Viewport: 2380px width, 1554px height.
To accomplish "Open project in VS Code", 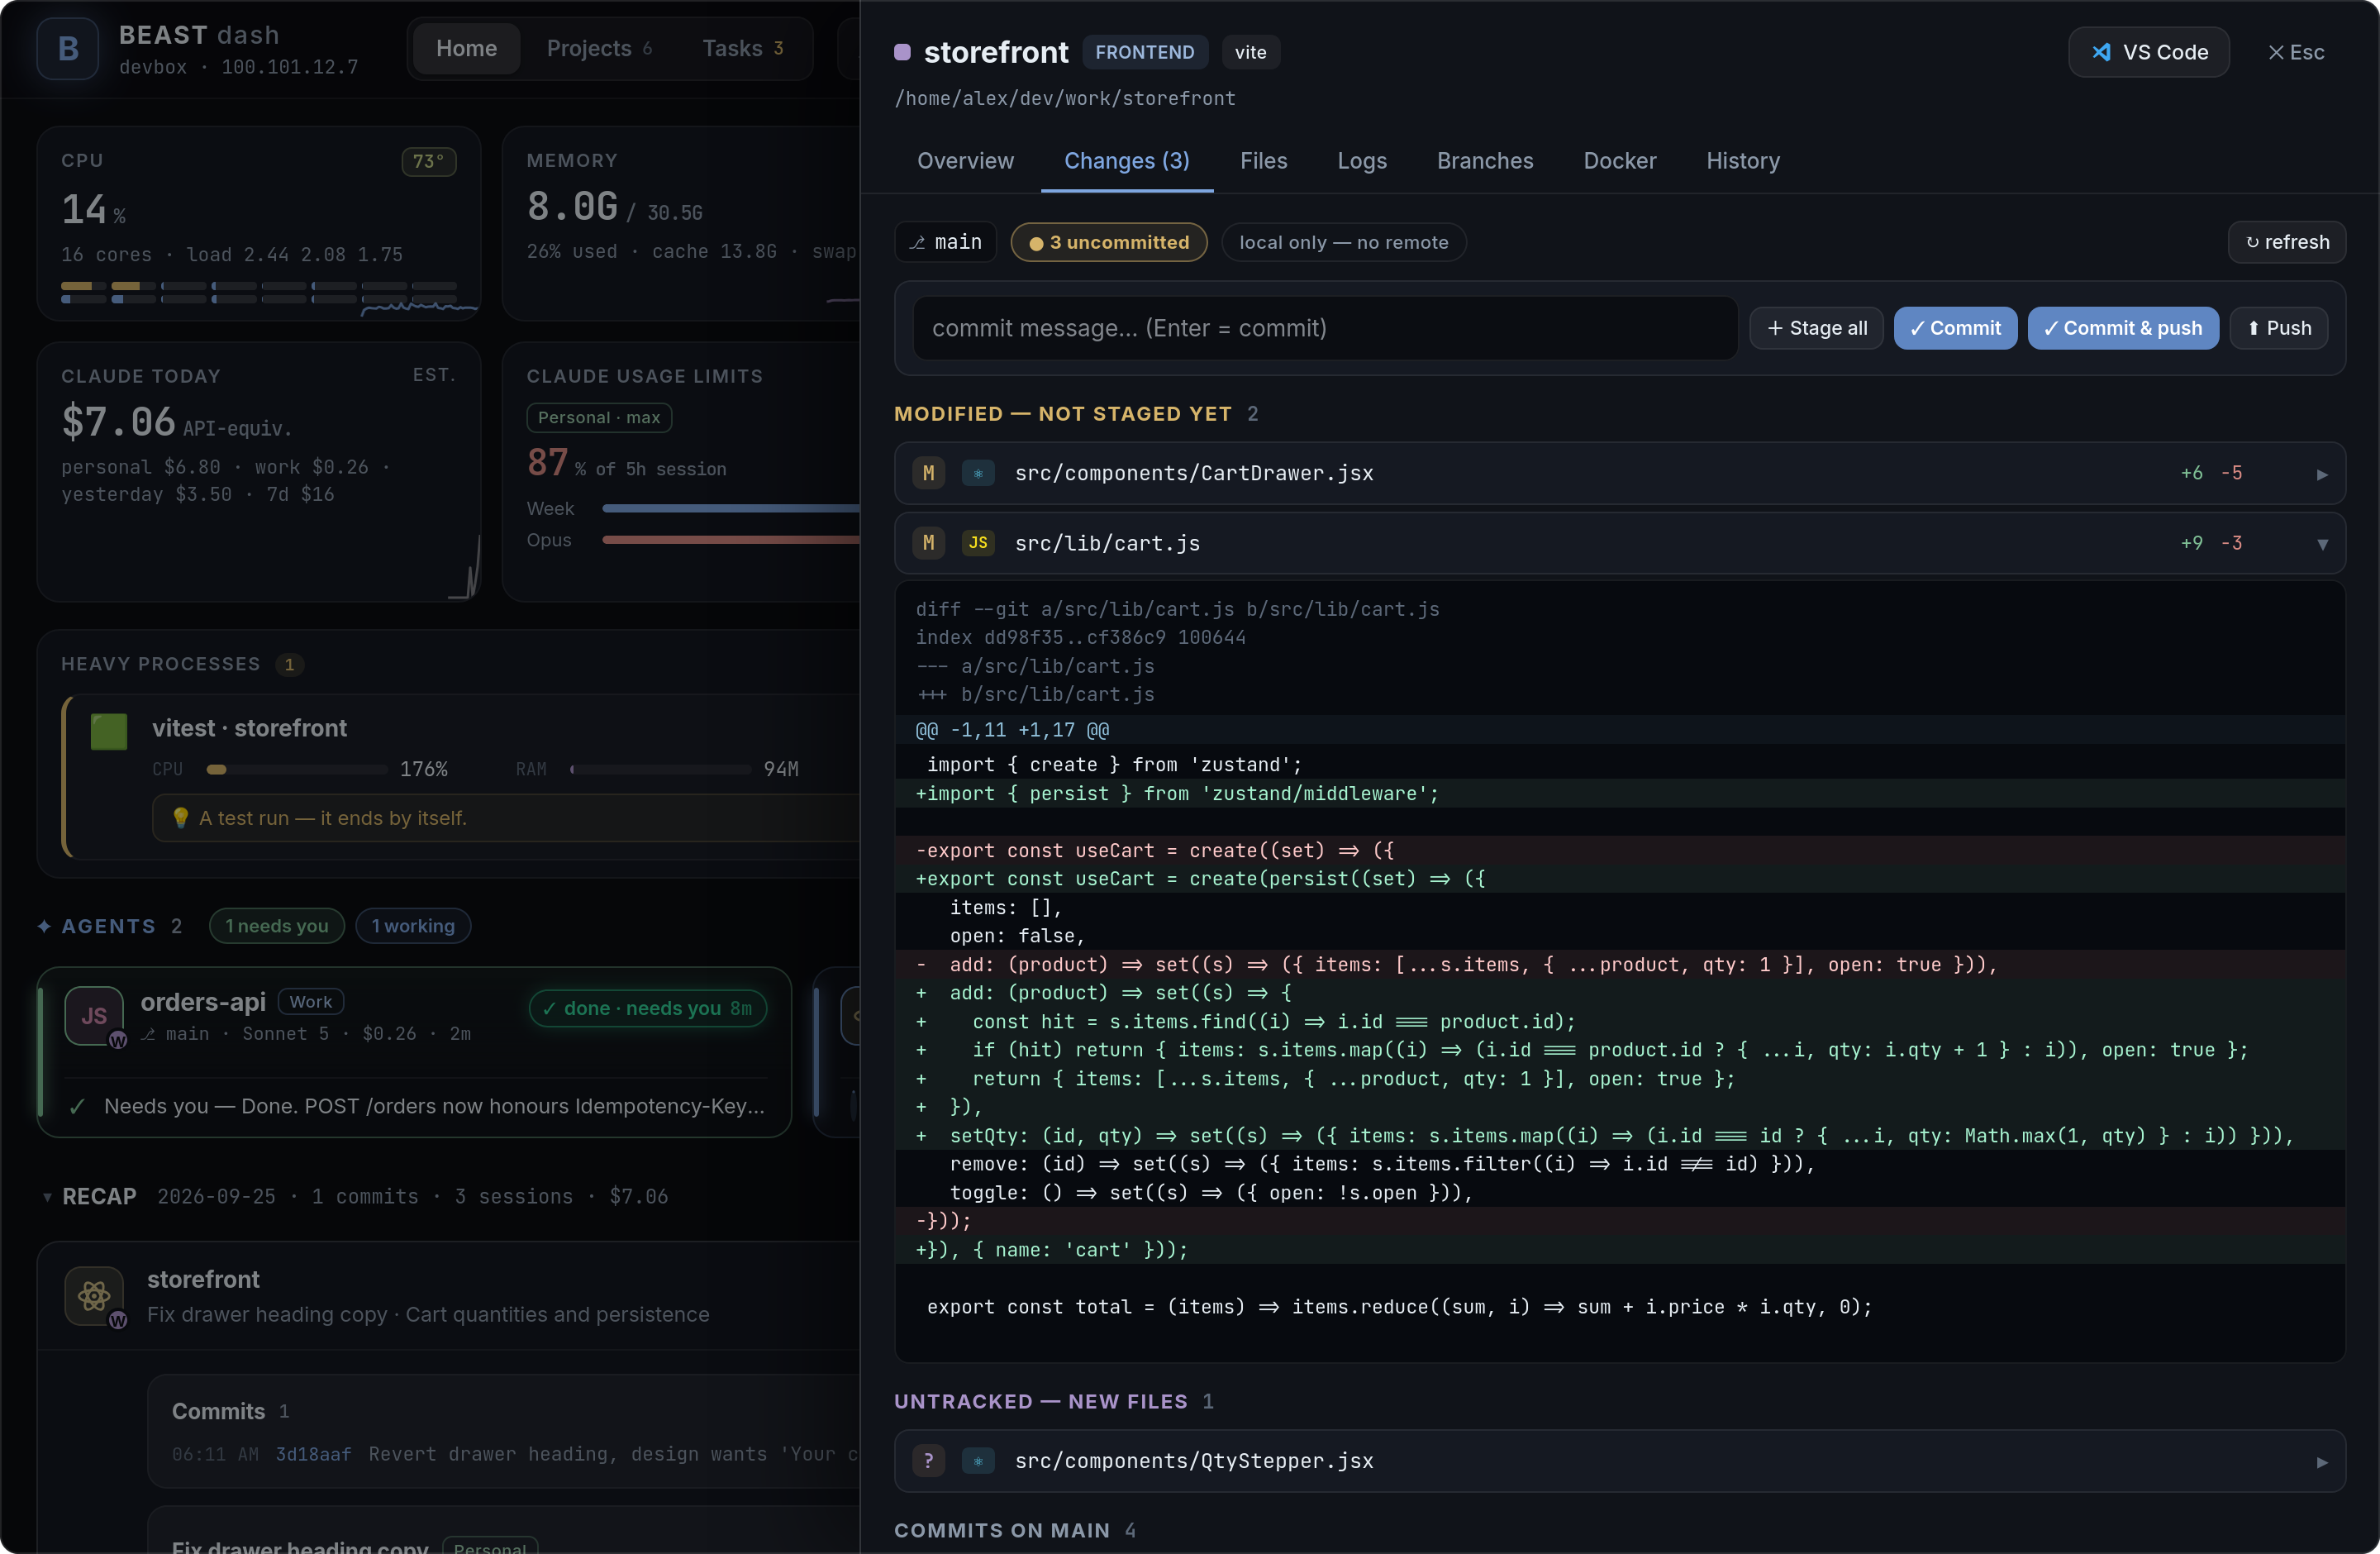I will [x=2148, y=52].
